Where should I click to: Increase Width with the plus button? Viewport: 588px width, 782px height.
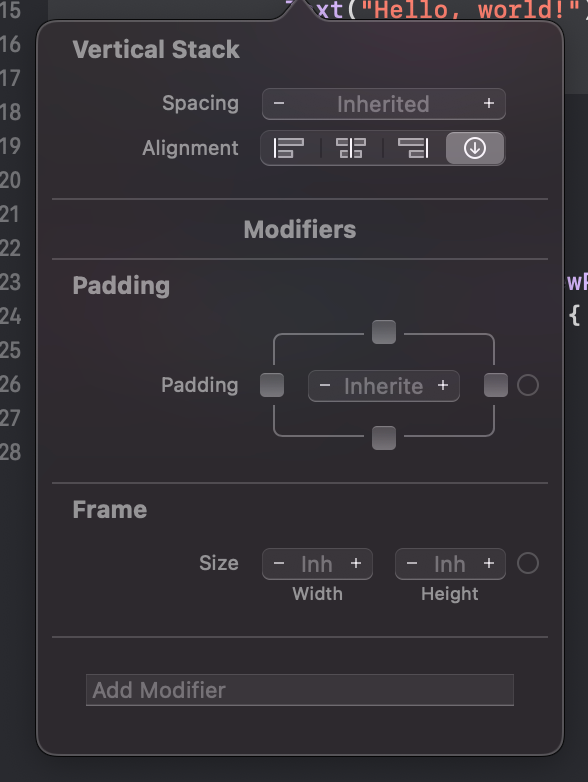[356, 563]
